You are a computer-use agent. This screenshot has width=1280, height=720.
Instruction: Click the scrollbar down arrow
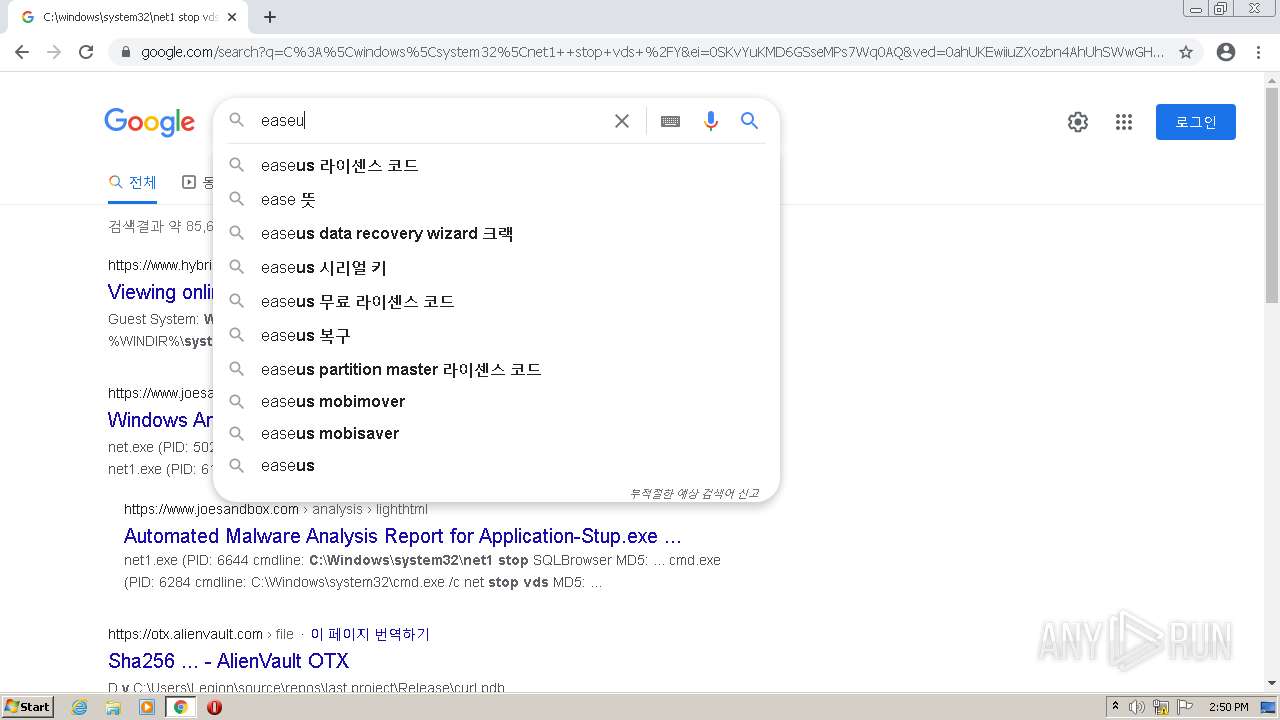(1272, 683)
